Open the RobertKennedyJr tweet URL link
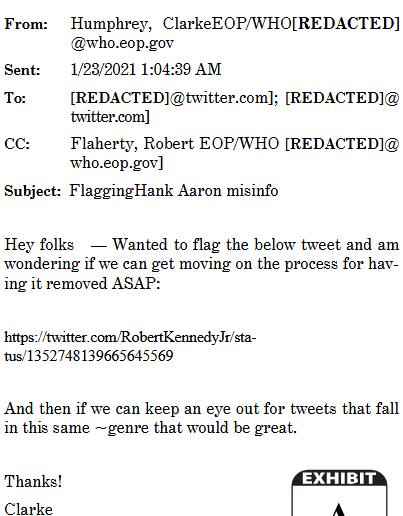Viewport: 403px width, 516px height. (130, 347)
